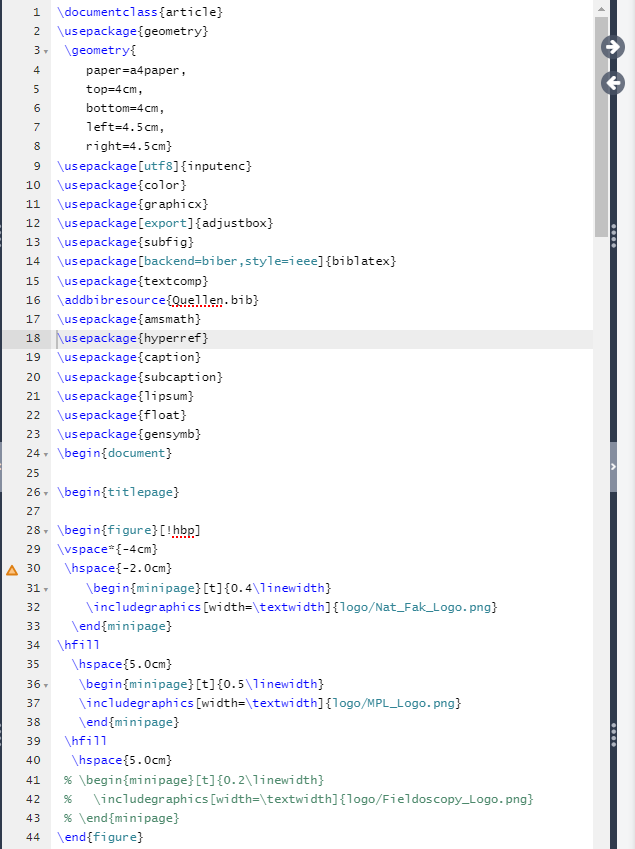Click on right=4.5cm} text
Image resolution: width=635 pixels, height=849 pixels.
coord(129,146)
